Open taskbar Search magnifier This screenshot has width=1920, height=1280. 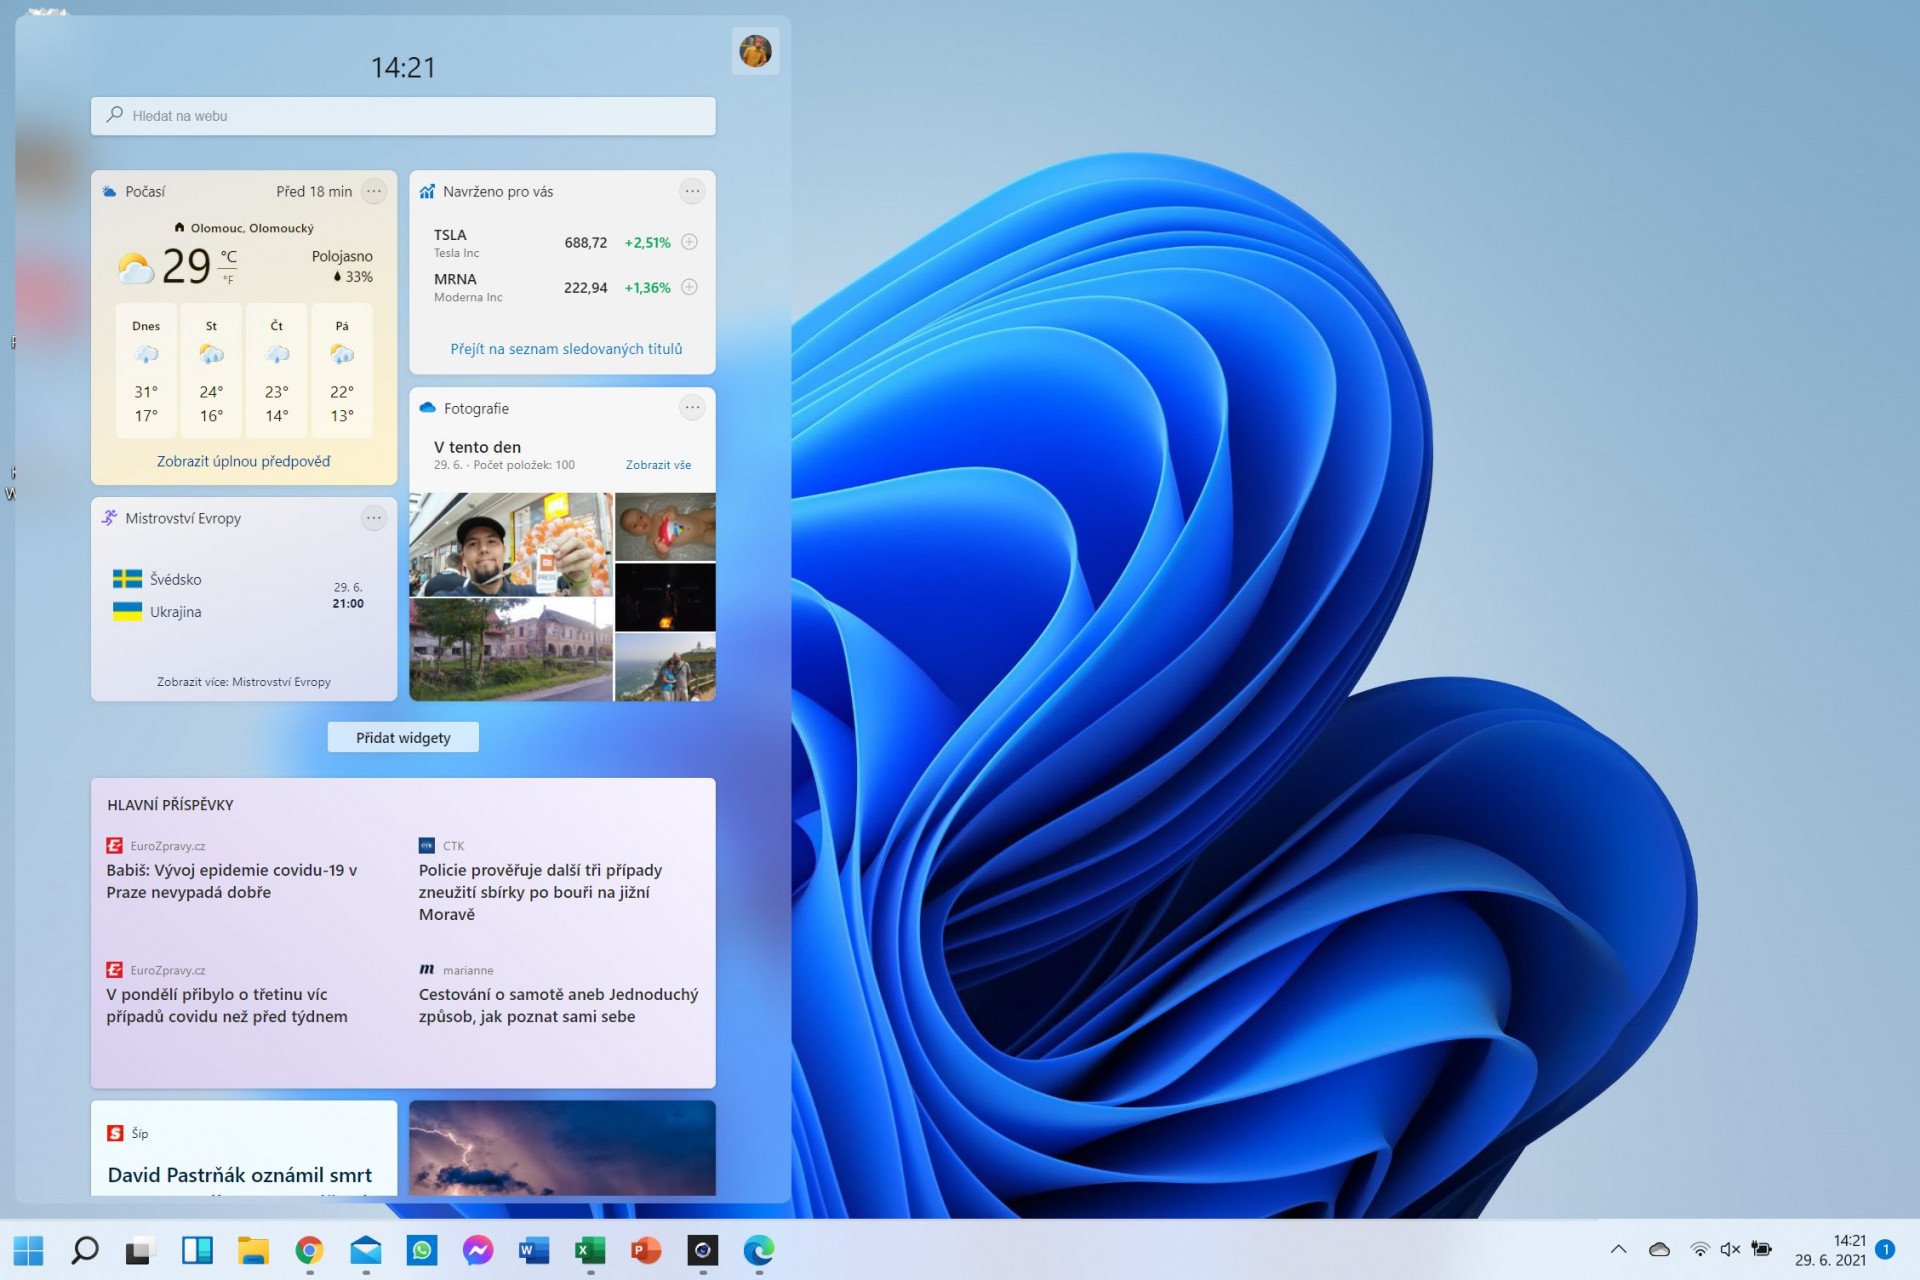click(85, 1250)
